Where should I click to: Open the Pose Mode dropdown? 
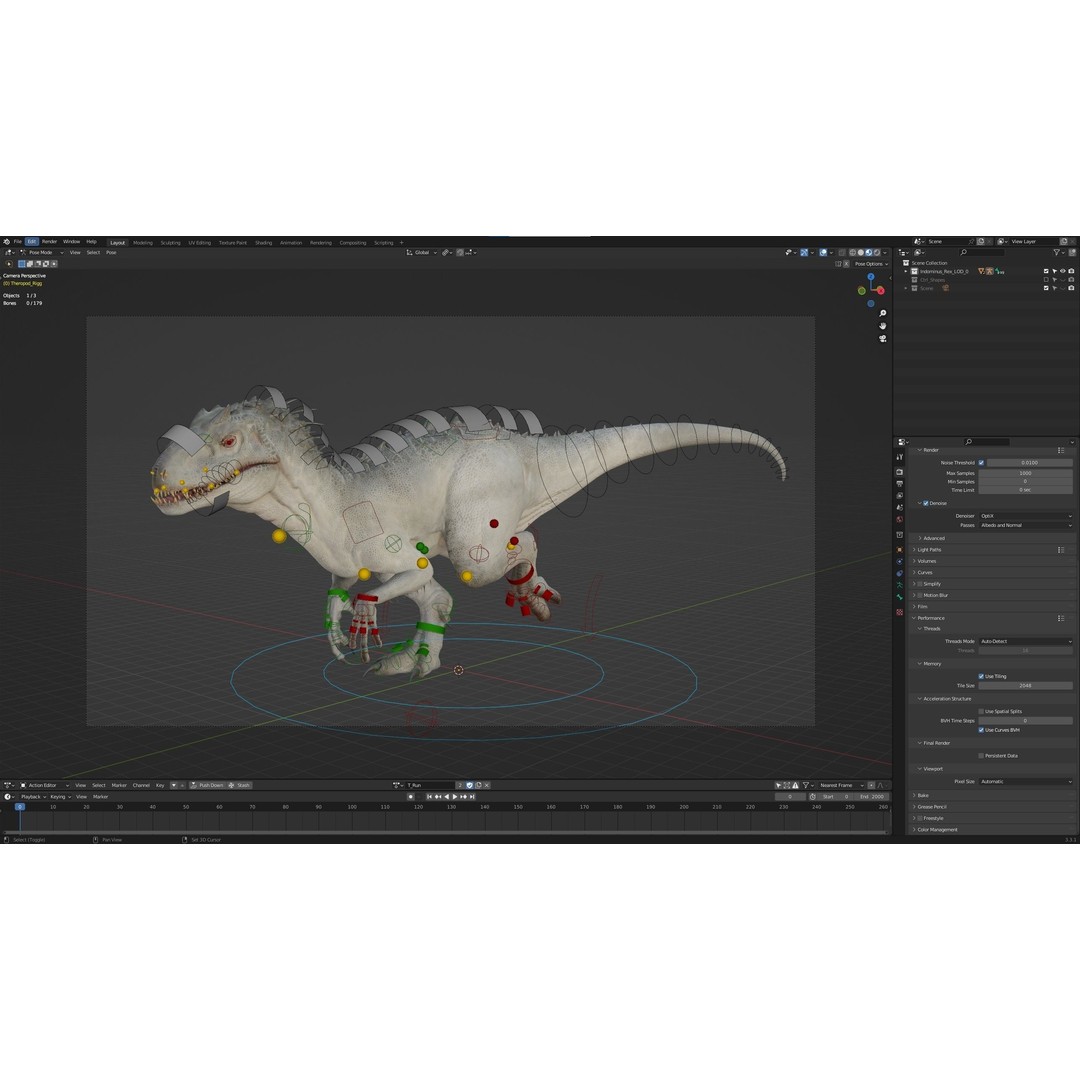[42, 253]
